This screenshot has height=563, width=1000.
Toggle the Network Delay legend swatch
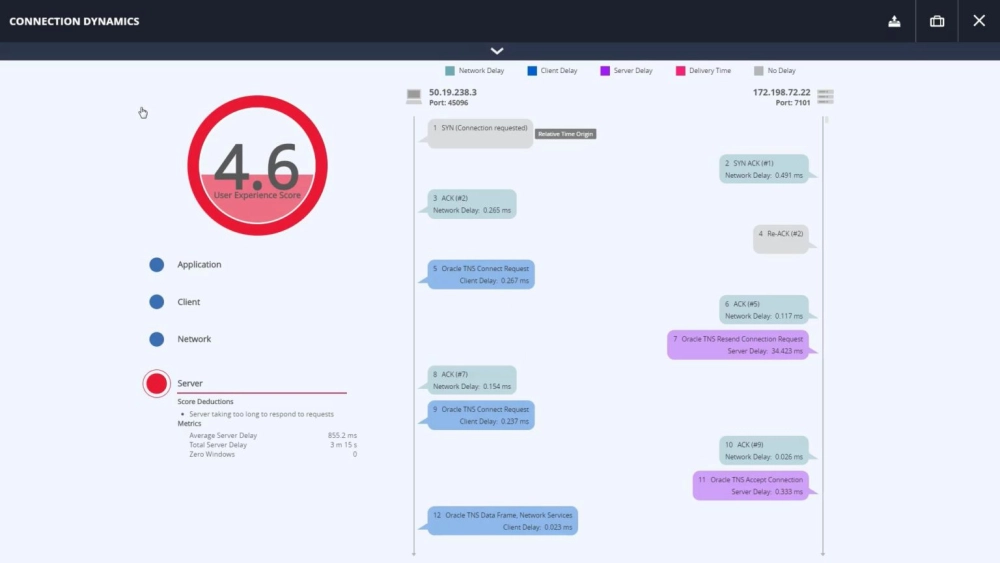(x=450, y=71)
